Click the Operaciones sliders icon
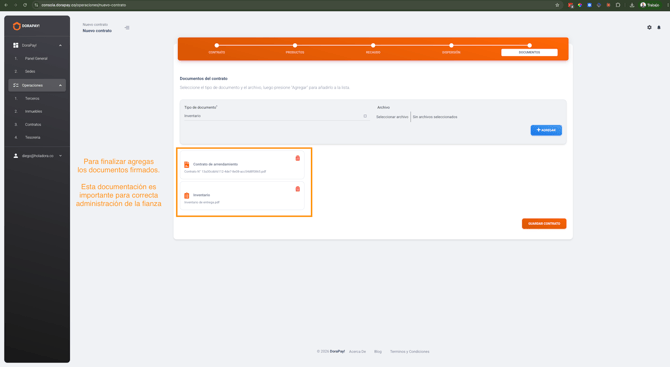The height and width of the screenshot is (367, 670). pos(16,85)
